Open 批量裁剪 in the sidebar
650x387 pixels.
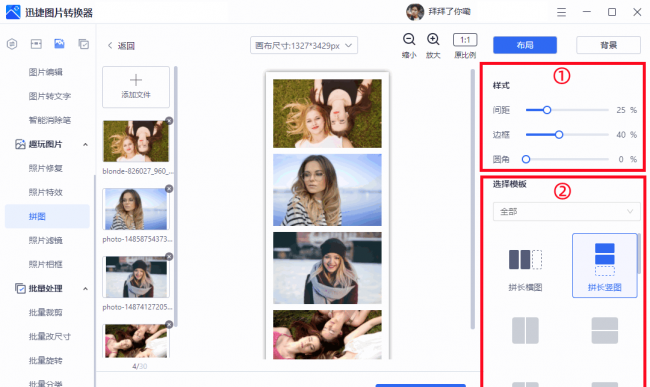coord(46,312)
